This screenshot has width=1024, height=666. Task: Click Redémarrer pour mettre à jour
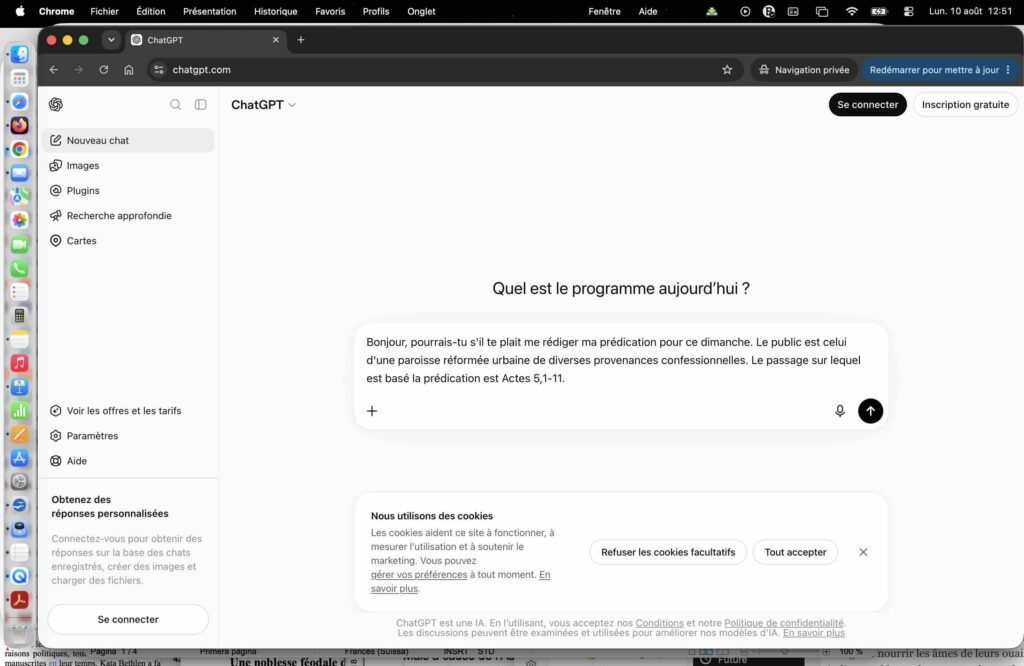pos(934,70)
